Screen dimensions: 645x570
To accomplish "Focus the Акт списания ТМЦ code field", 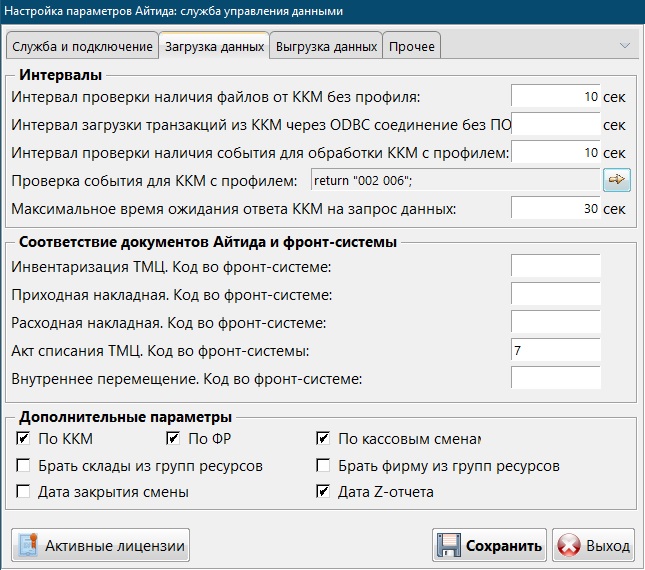I will [x=556, y=350].
